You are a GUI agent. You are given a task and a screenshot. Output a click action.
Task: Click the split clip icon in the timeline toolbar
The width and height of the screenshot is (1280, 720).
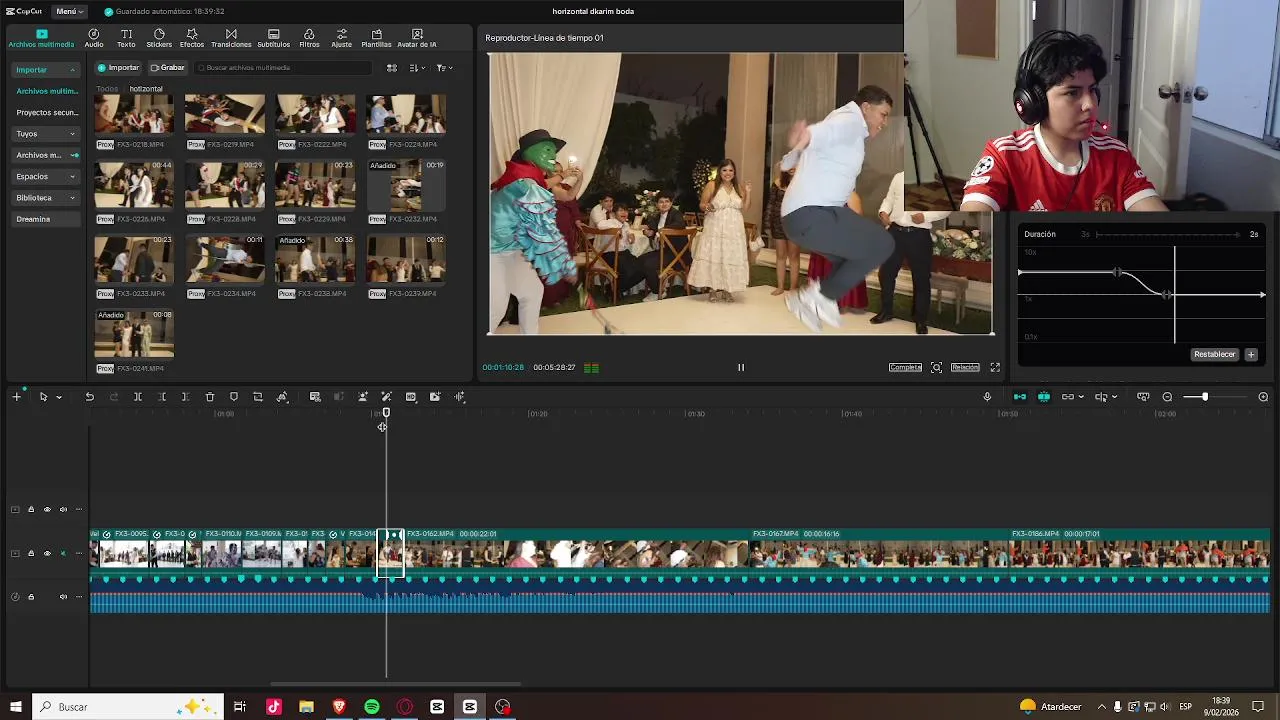point(138,397)
